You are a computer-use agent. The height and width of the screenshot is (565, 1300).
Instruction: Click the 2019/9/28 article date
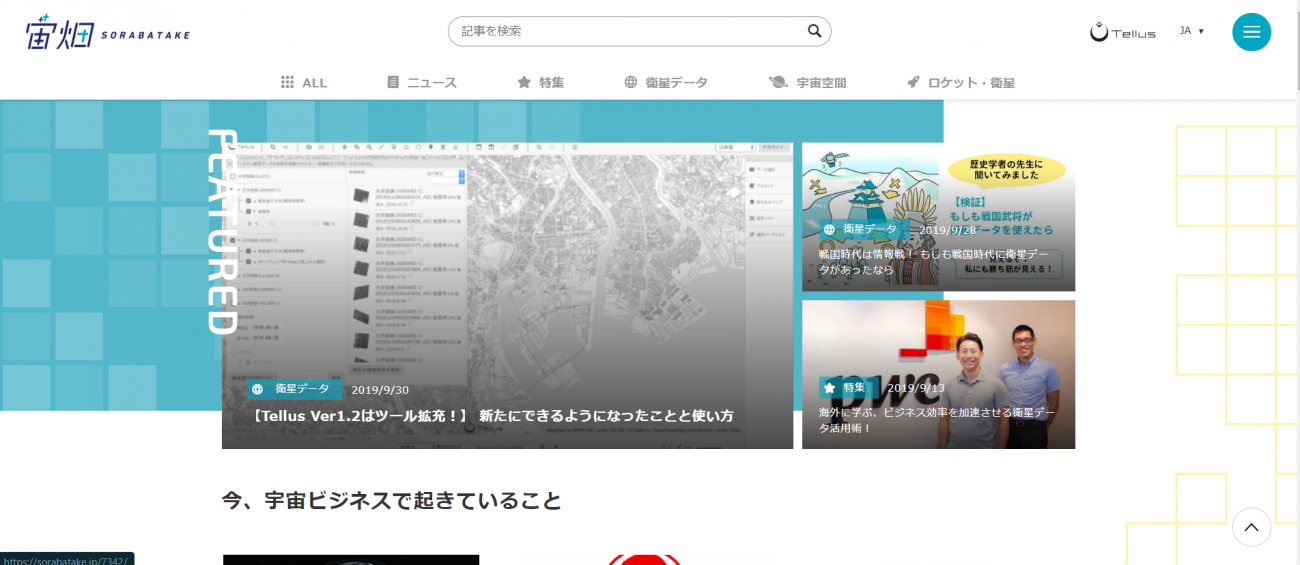click(x=947, y=230)
